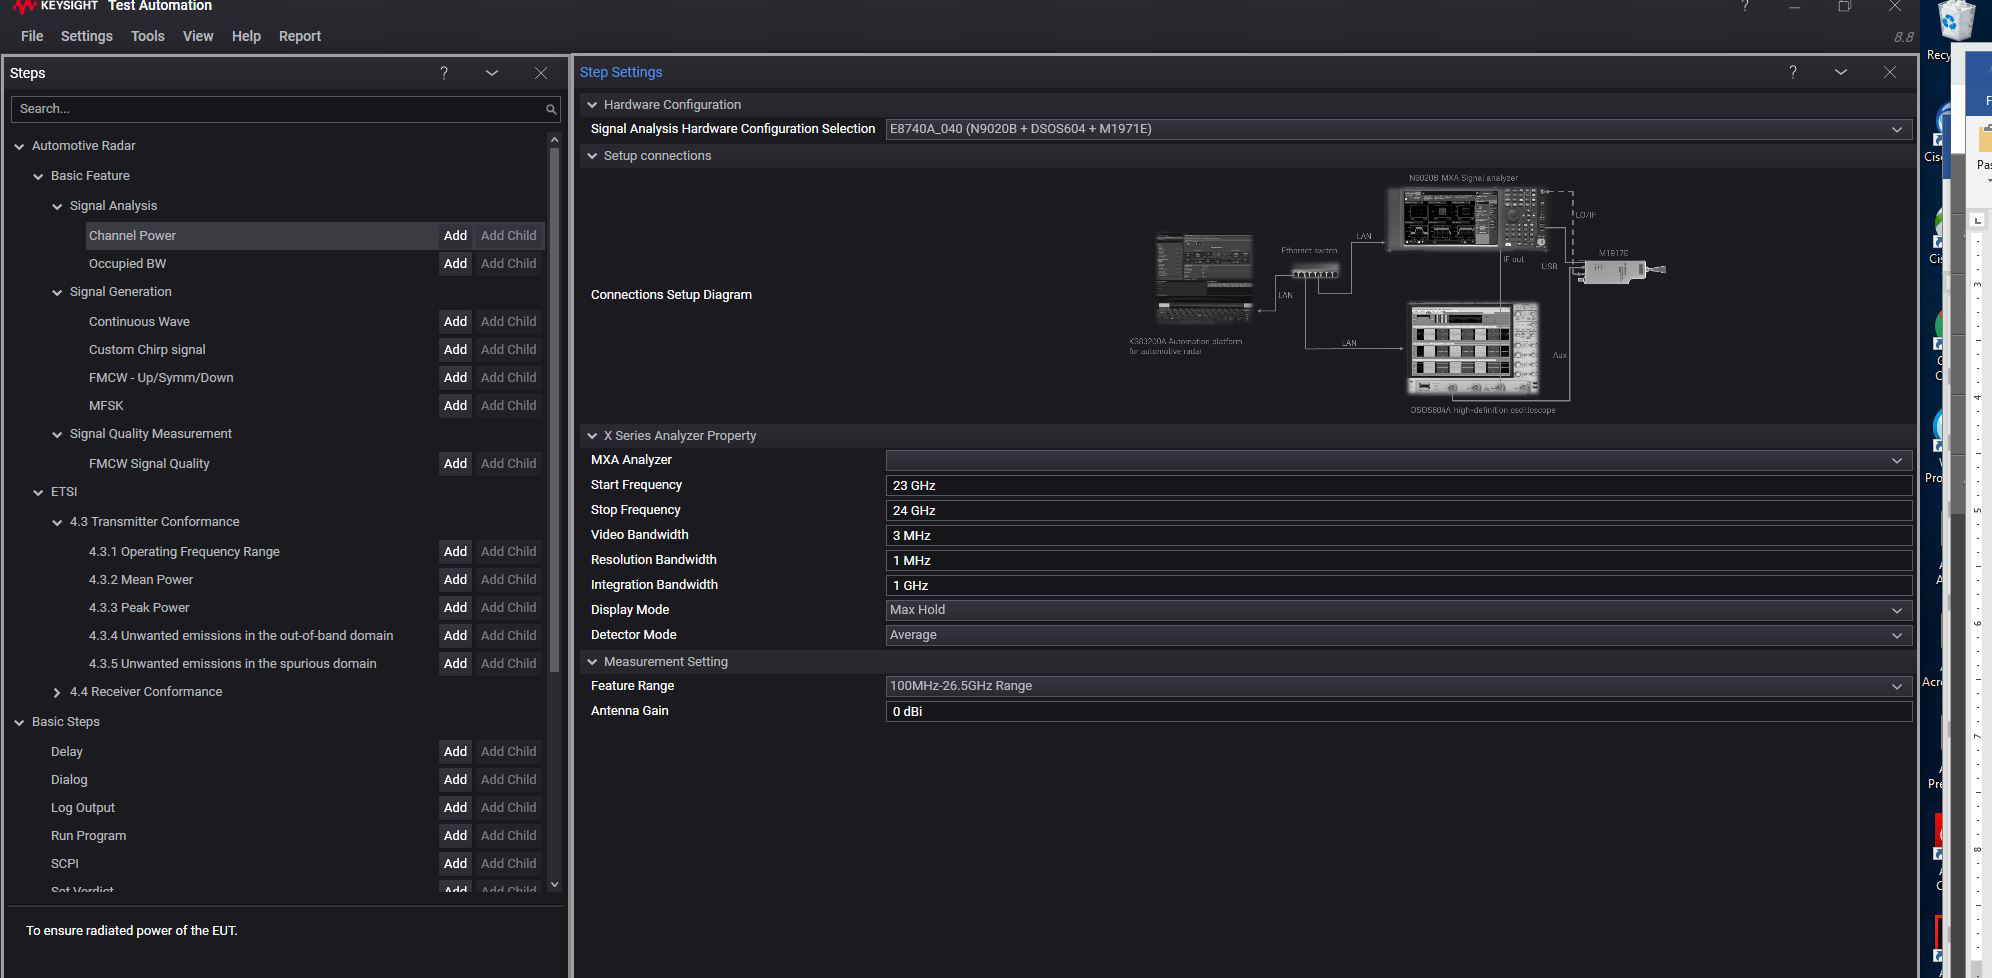Open the MXA Analyzer dropdown
Screen dimensions: 1992x978
tap(1399, 460)
